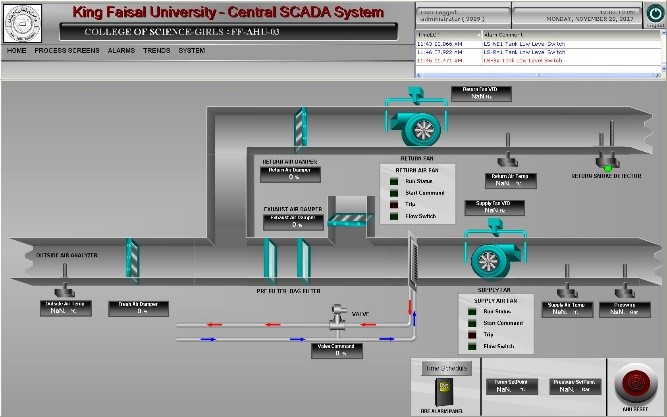Click the exhaust air damper louver graphic

click(351, 219)
